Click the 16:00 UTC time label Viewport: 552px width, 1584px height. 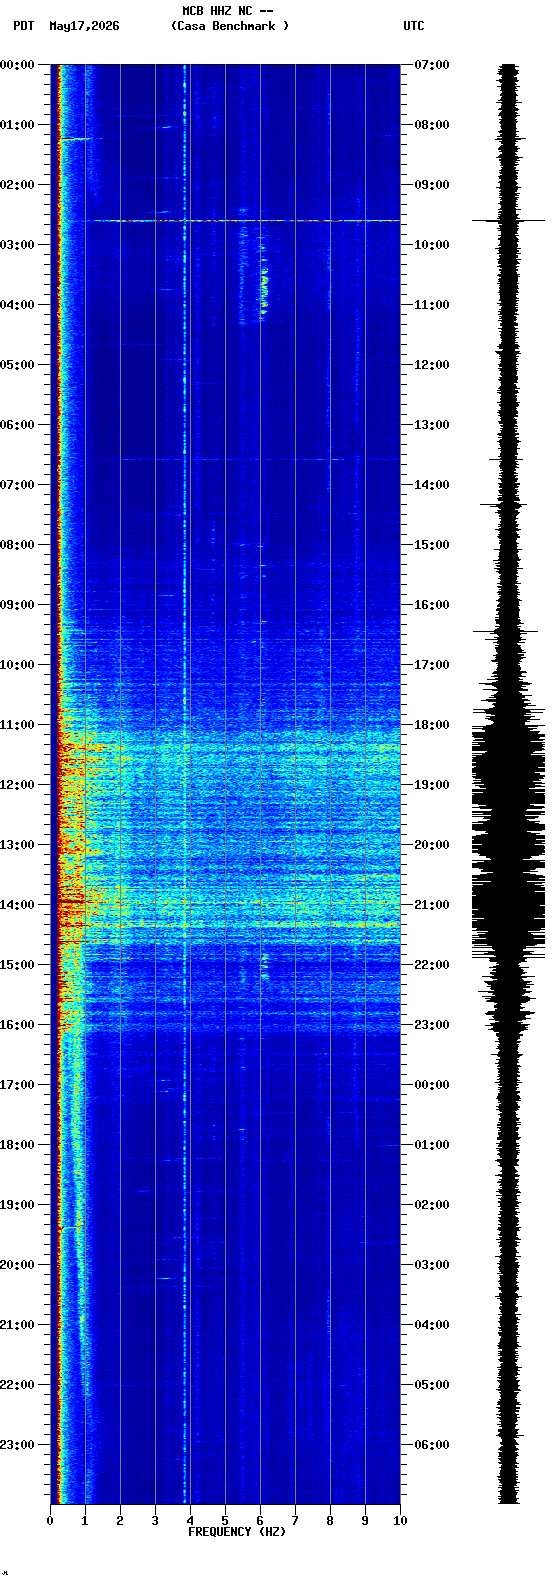click(x=432, y=605)
